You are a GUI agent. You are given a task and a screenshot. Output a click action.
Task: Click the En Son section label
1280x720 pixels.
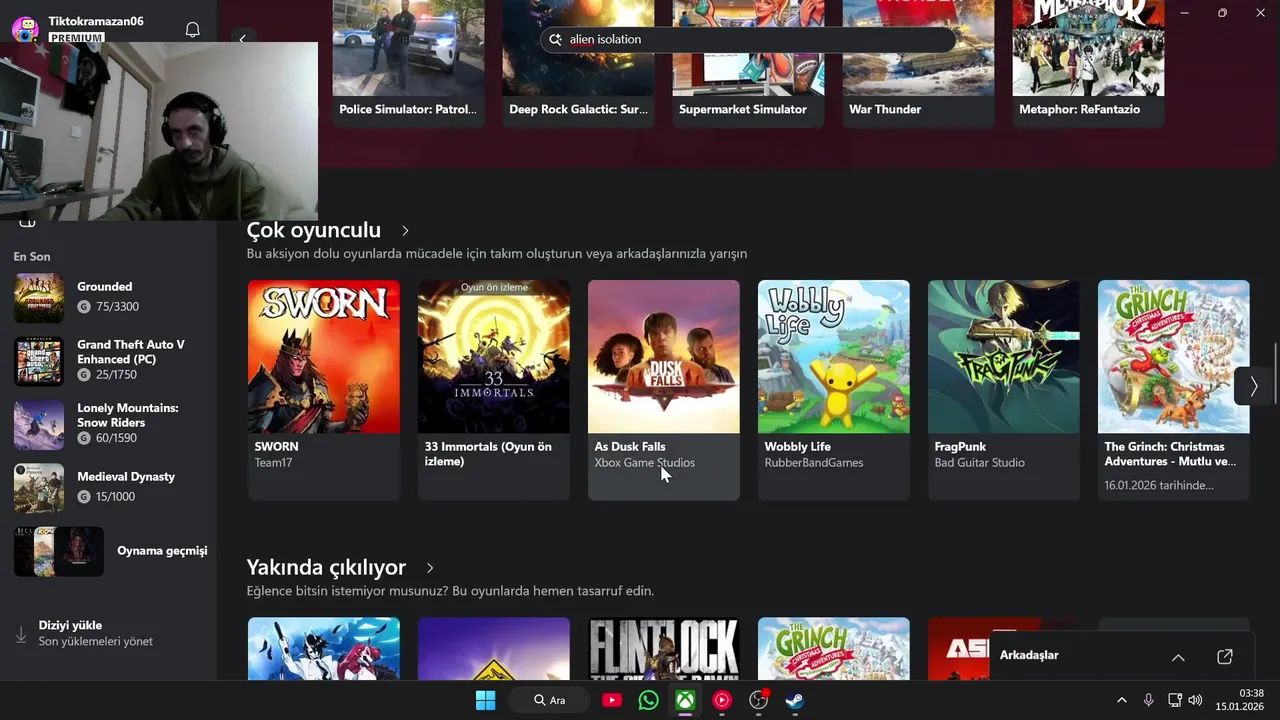click(x=32, y=257)
